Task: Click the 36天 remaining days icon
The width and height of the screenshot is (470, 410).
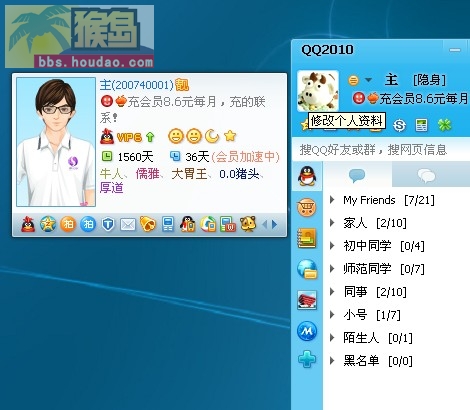Action: 175,156
